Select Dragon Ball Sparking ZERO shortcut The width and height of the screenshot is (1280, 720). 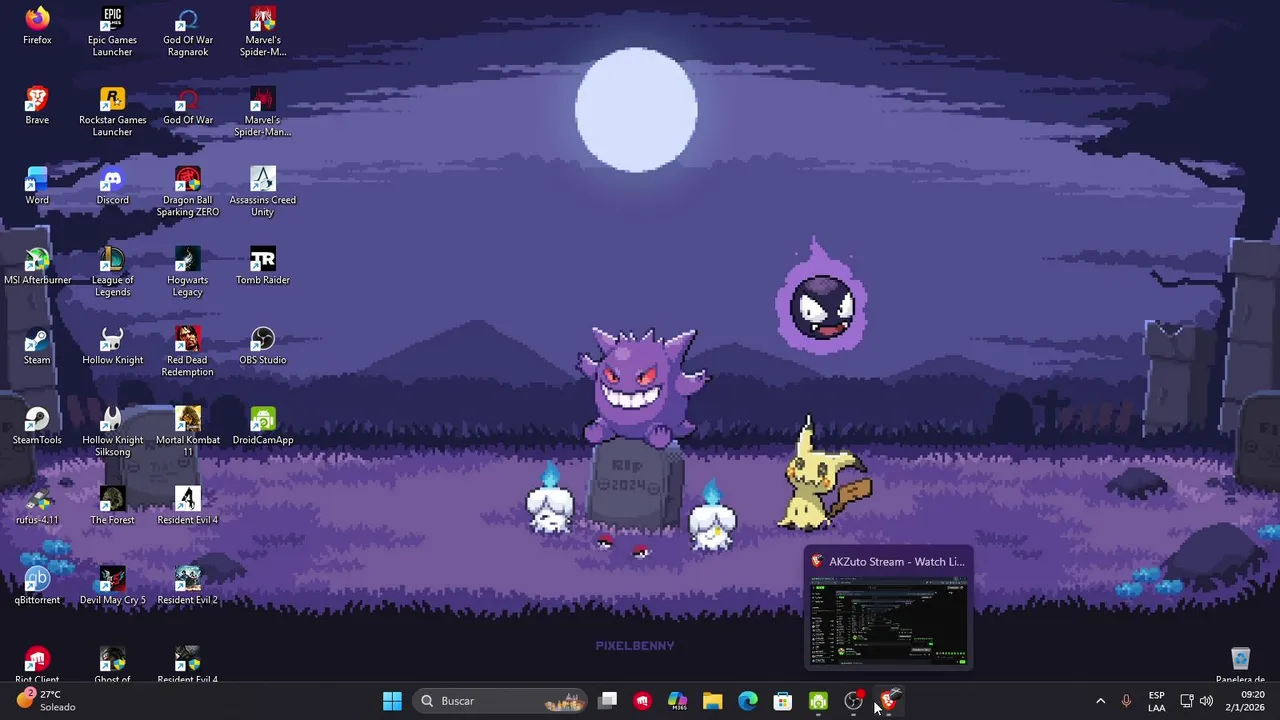coord(188,191)
